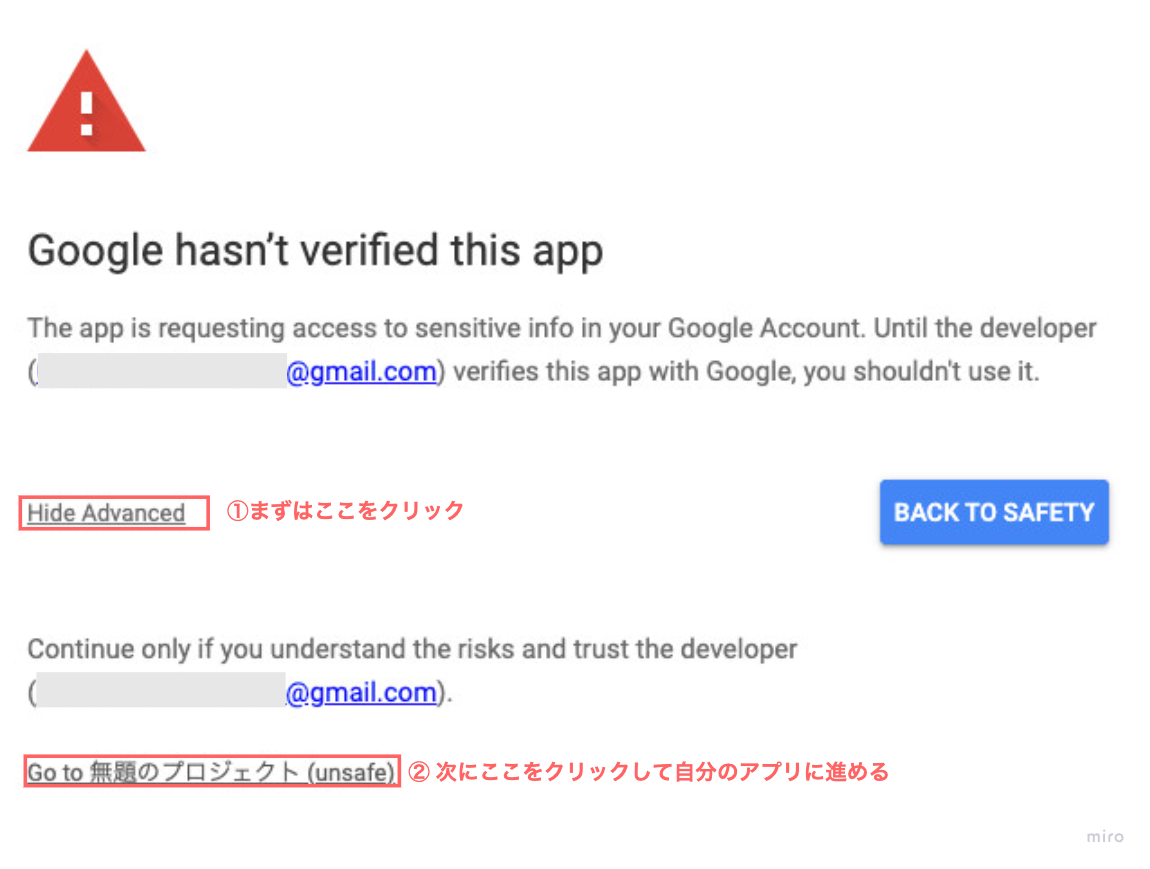Click the red まずはここをクリック annotation text

coord(356,511)
